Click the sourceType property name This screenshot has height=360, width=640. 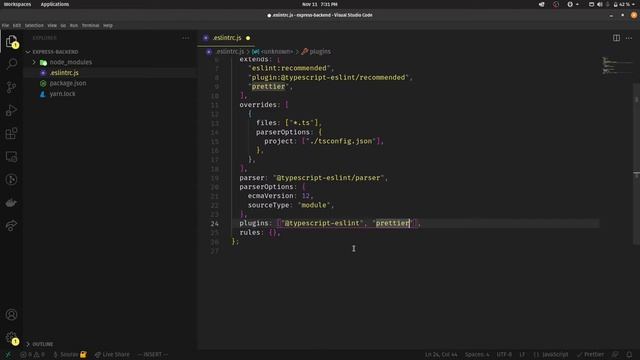click(269, 205)
